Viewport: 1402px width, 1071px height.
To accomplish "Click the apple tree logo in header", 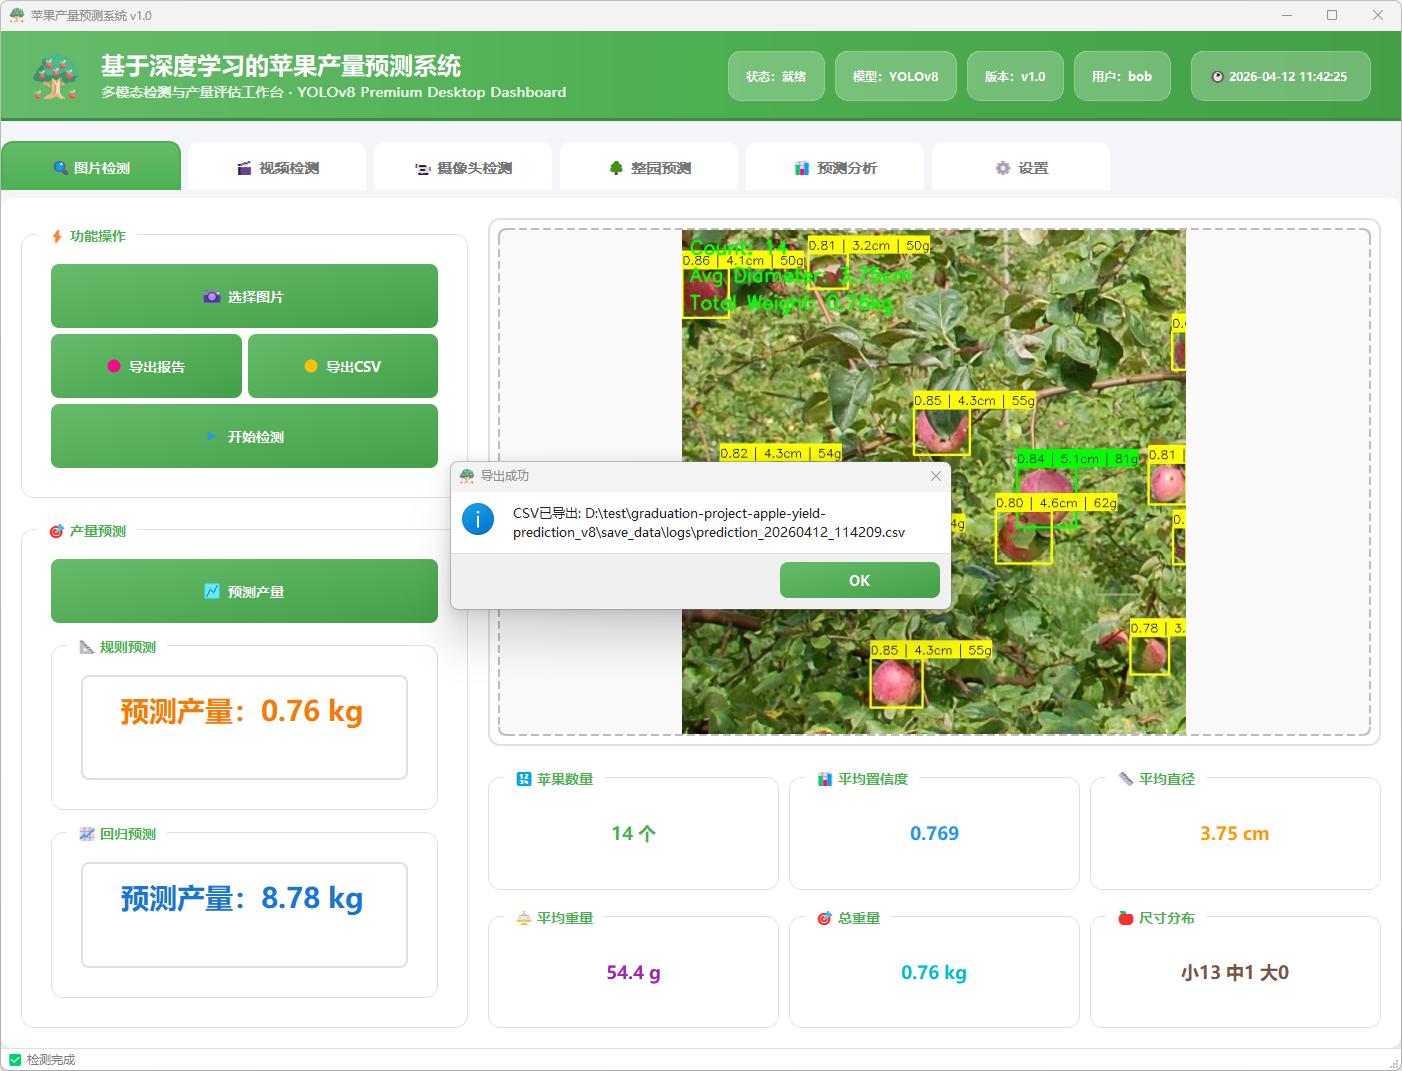I will click(56, 77).
